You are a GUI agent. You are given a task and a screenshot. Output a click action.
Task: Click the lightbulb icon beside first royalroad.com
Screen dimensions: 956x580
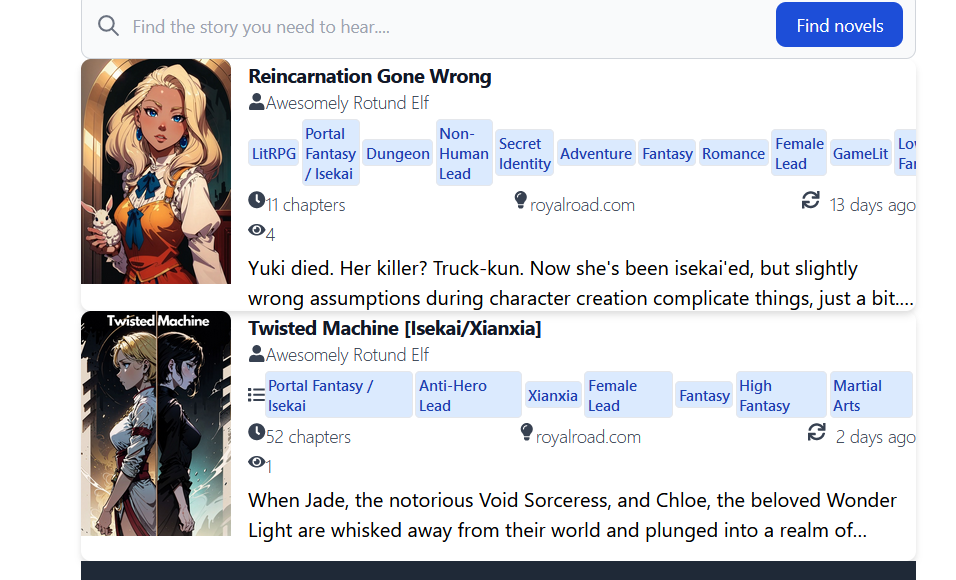tap(520, 202)
